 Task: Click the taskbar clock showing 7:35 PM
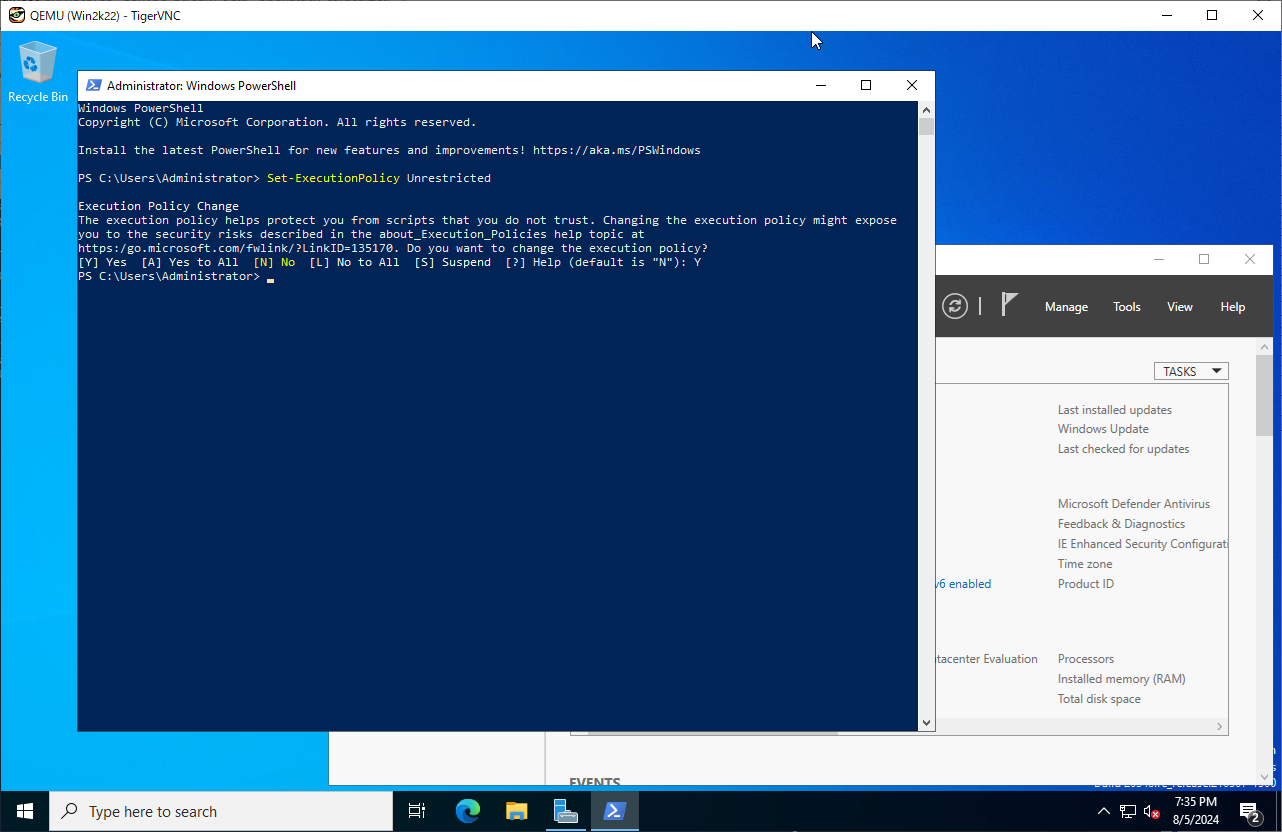1196,811
